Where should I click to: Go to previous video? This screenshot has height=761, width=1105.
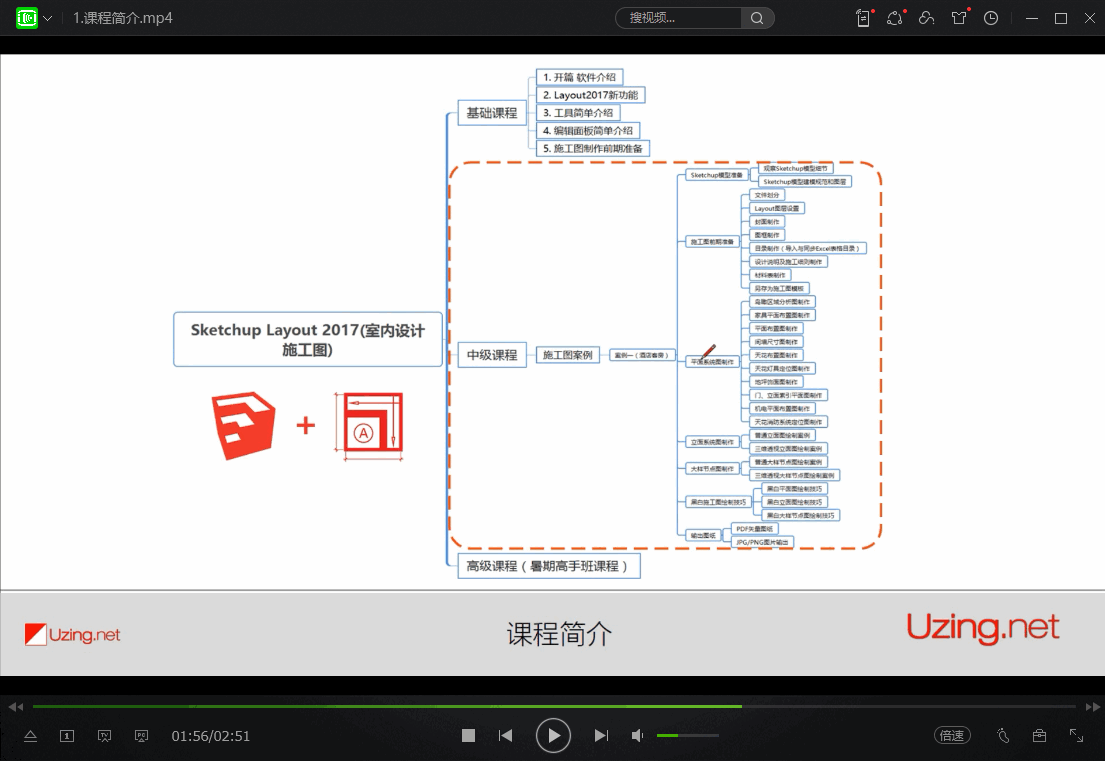click(x=505, y=736)
